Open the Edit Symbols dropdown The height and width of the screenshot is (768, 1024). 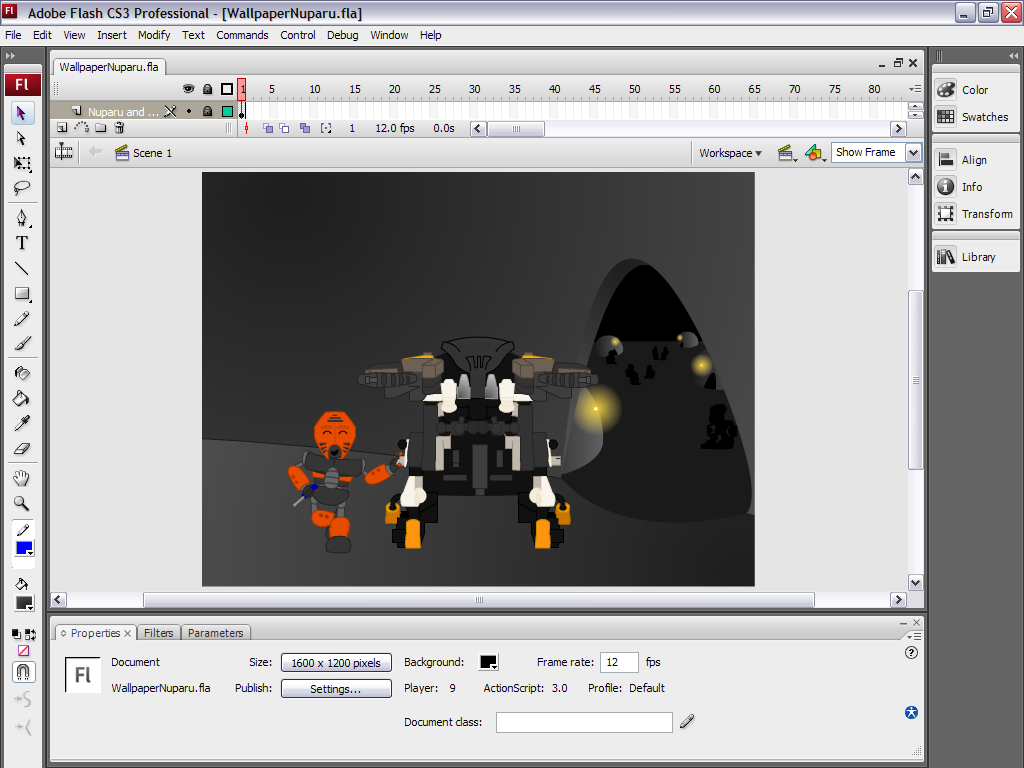[815, 153]
